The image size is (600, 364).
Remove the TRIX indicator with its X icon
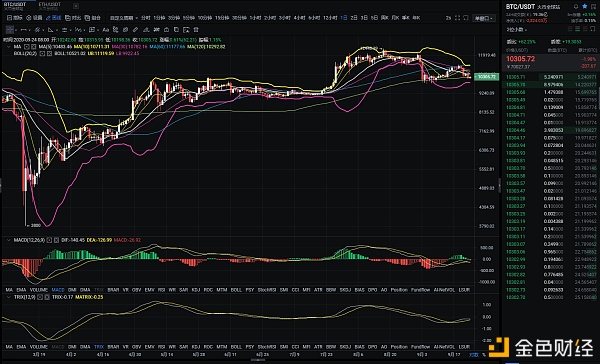click(47, 297)
